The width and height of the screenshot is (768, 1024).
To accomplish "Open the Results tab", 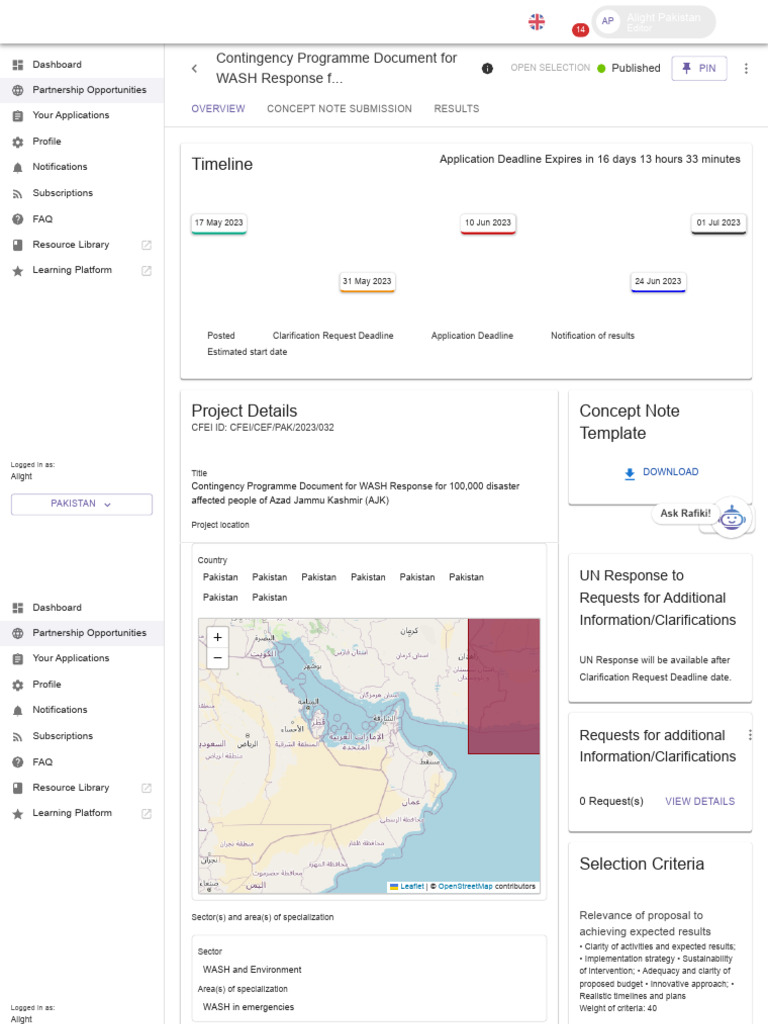I will coord(456,109).
